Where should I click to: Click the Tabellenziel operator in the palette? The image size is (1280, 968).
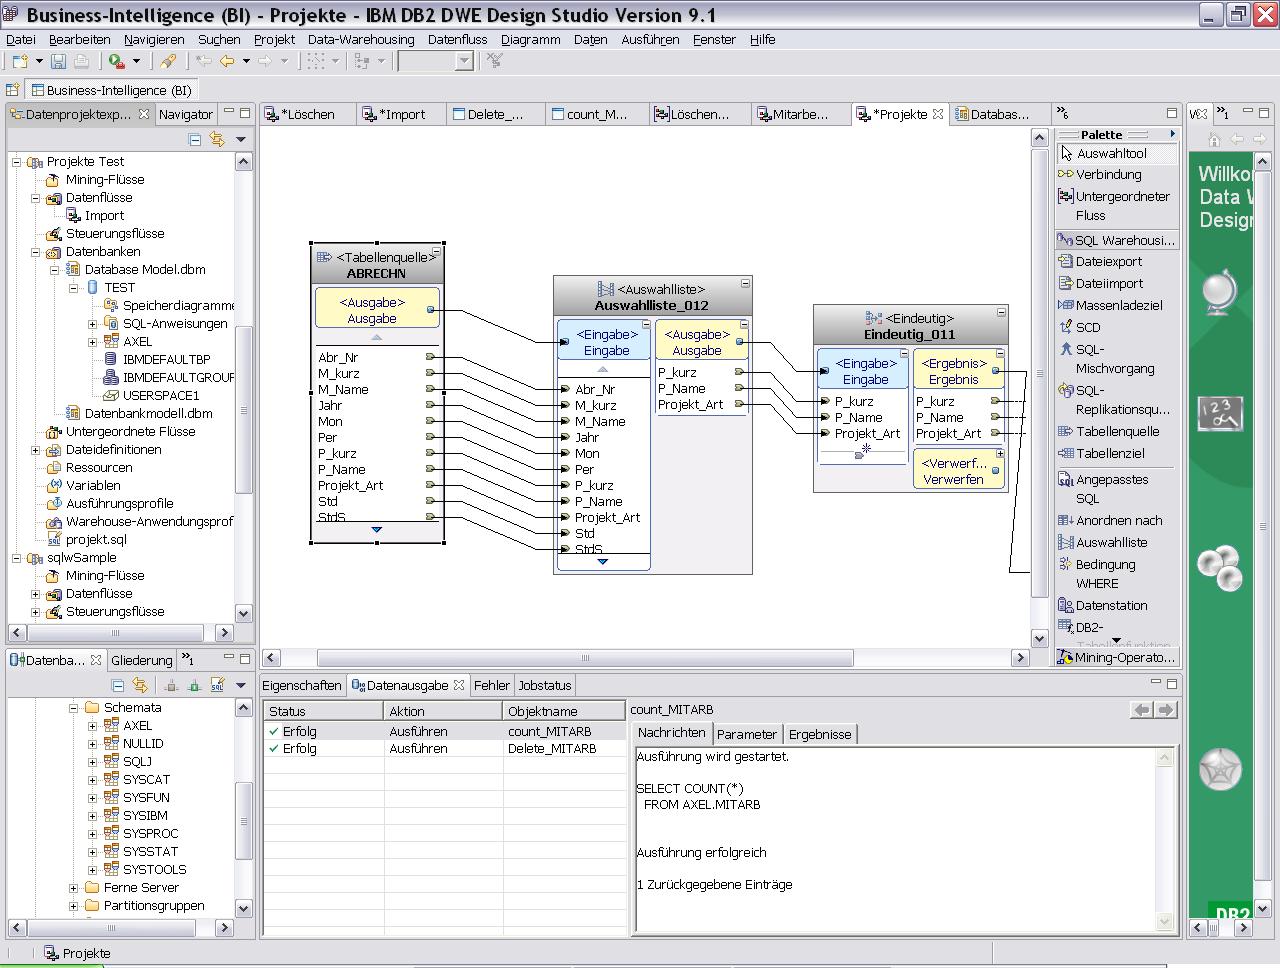[1109, 453]
